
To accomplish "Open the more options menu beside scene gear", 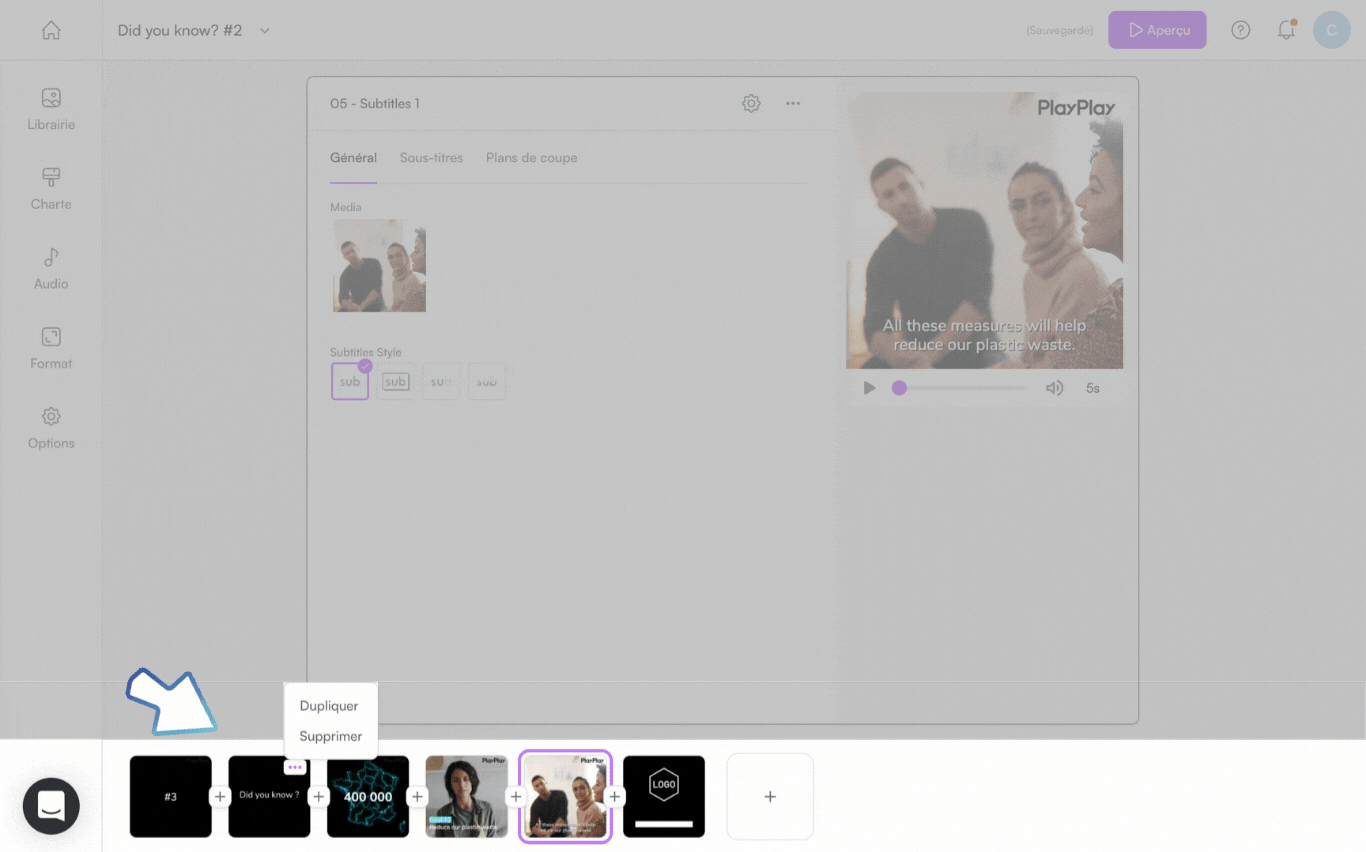I will pyautogui.click(x=793, y=103).
